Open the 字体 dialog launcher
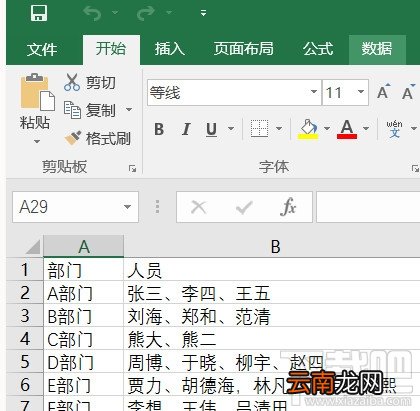The width and height of the screenshot is (420, 411). [x=415, y=169]
